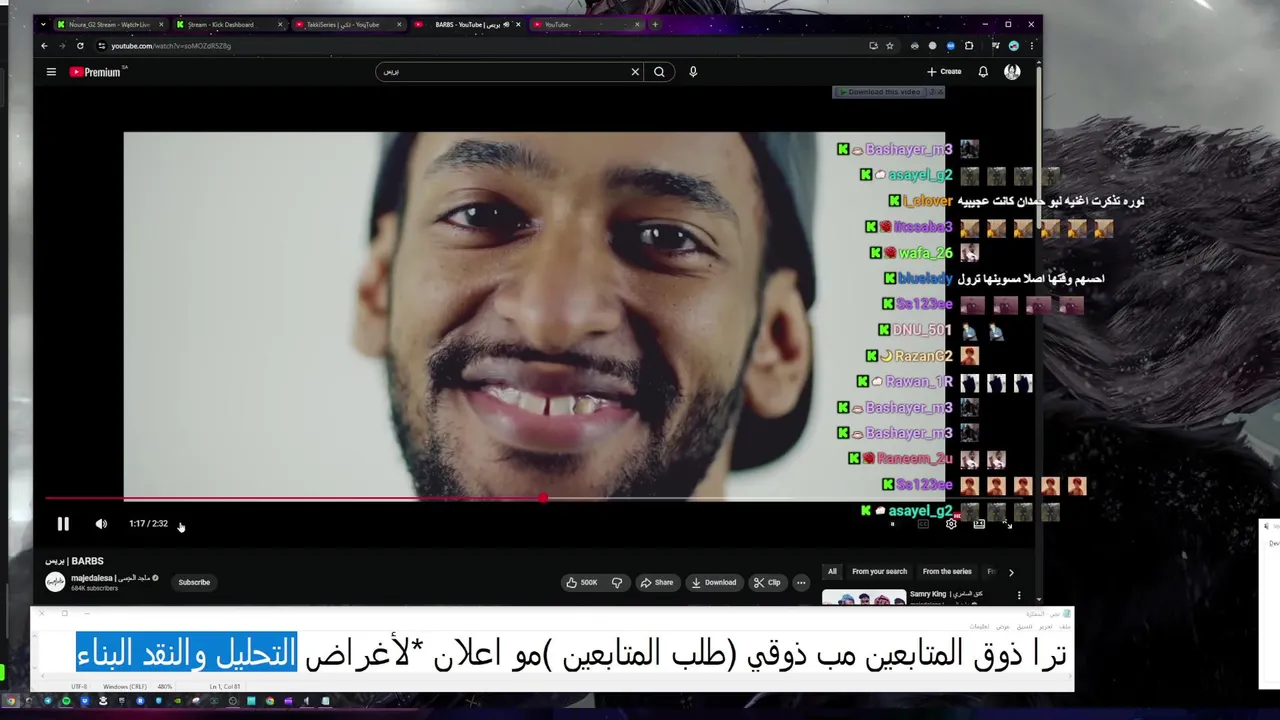Clip the video with scissors button
The width and height of the screenshot is (1280, 720).
768,582
